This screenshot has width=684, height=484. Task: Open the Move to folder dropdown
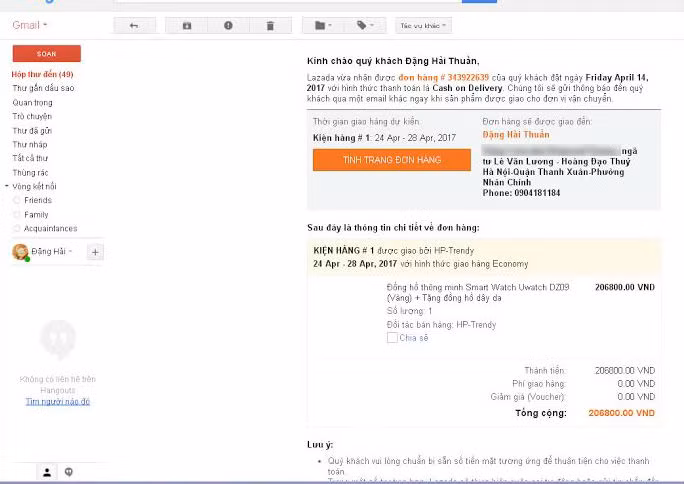[323, 26]
